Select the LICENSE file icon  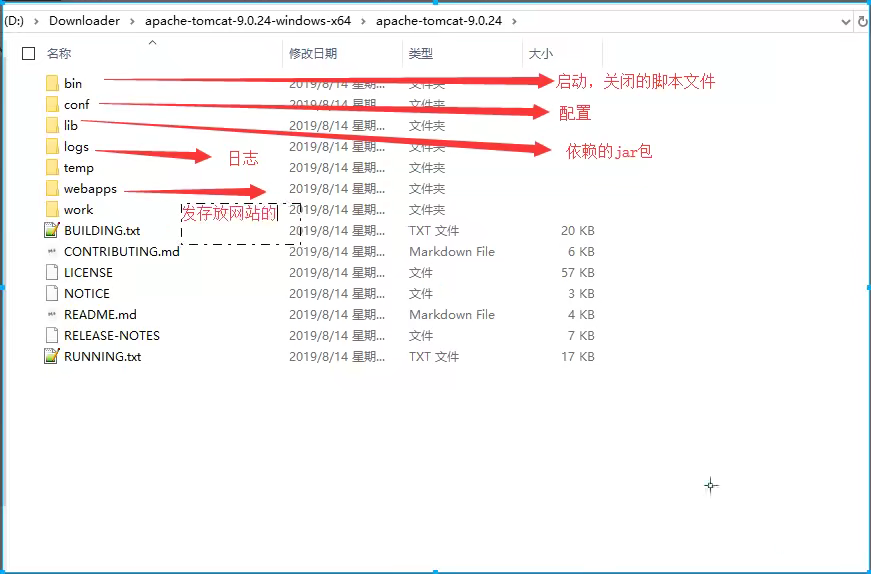52,272
